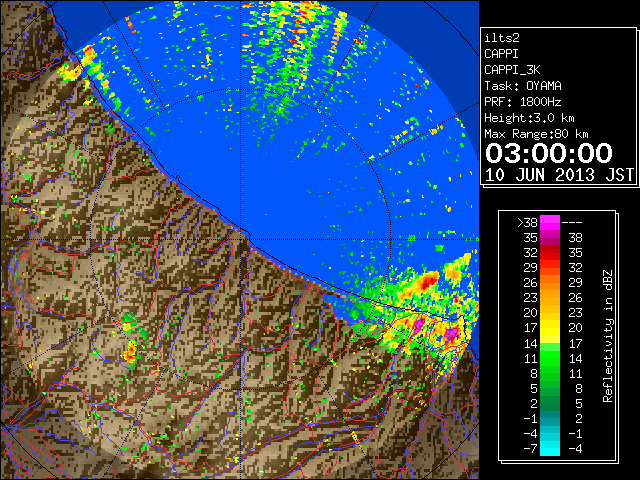Click the 'Height:3.0 km' line
Image resolution: width=640 pixels, height=480 pixels.
[x=529, y=118]
